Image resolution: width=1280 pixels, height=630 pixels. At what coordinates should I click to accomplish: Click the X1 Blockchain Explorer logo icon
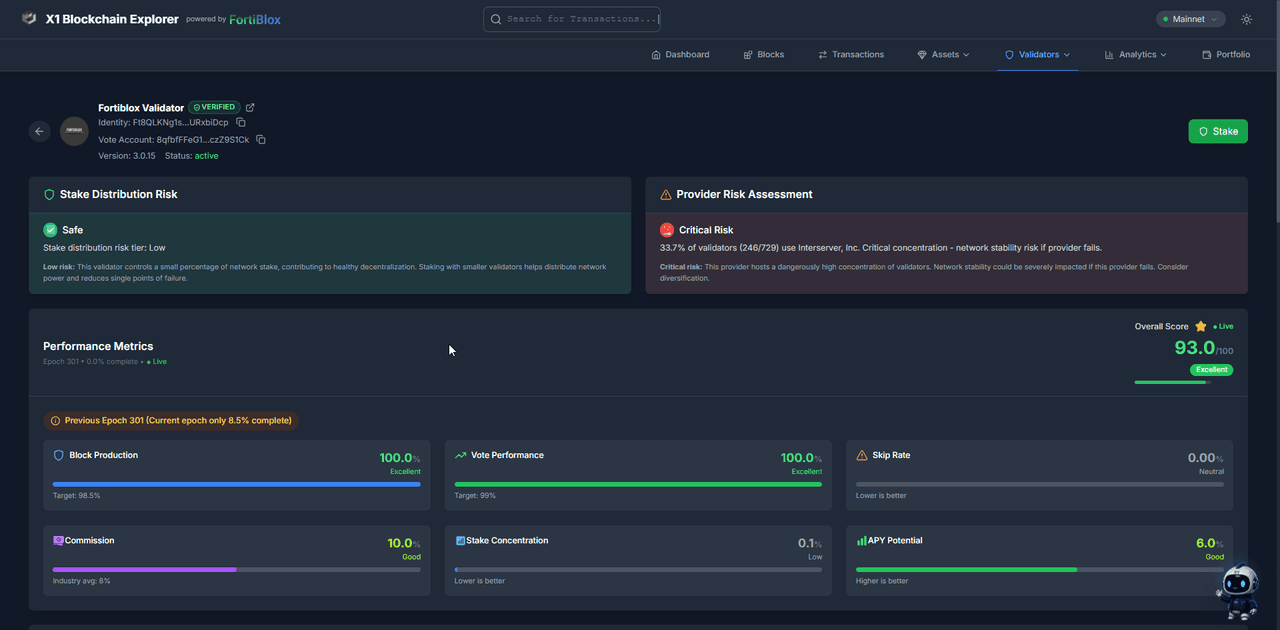tap(29, 19)
